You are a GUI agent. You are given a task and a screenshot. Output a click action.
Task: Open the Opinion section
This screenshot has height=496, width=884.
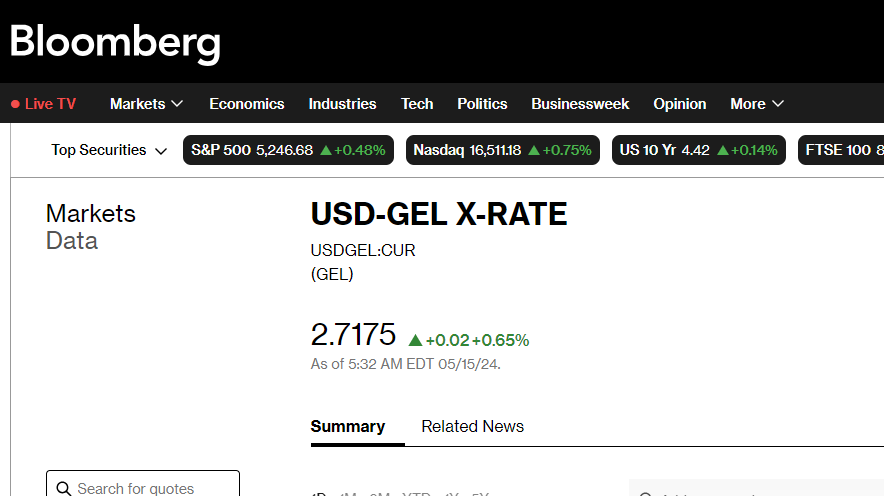[679, 104]
